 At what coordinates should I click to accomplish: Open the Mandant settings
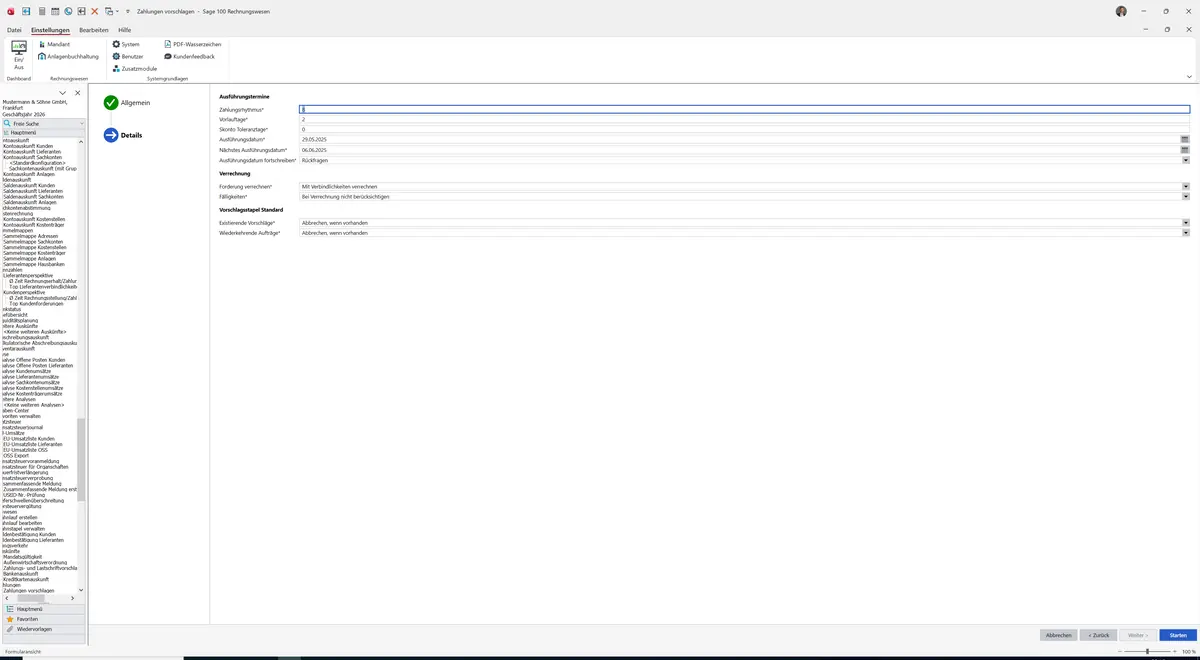click(54, 44)
